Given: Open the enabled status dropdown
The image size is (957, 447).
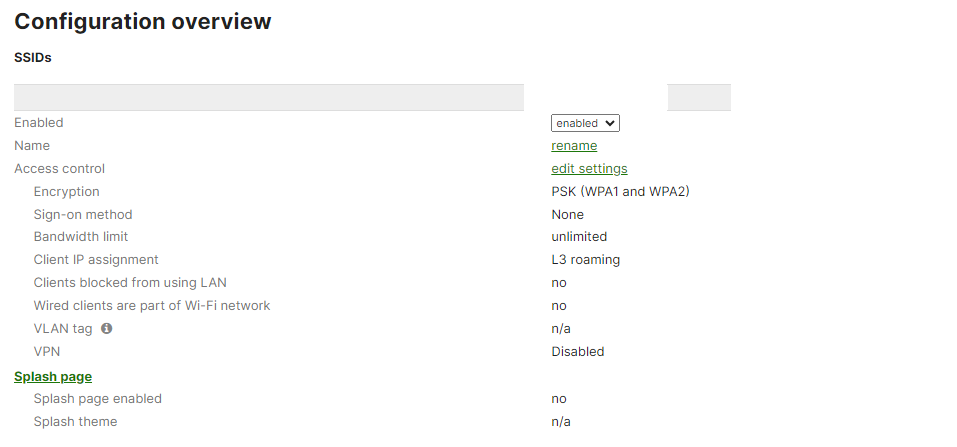Looking at the screenshot, I should [x=585, y=123].
